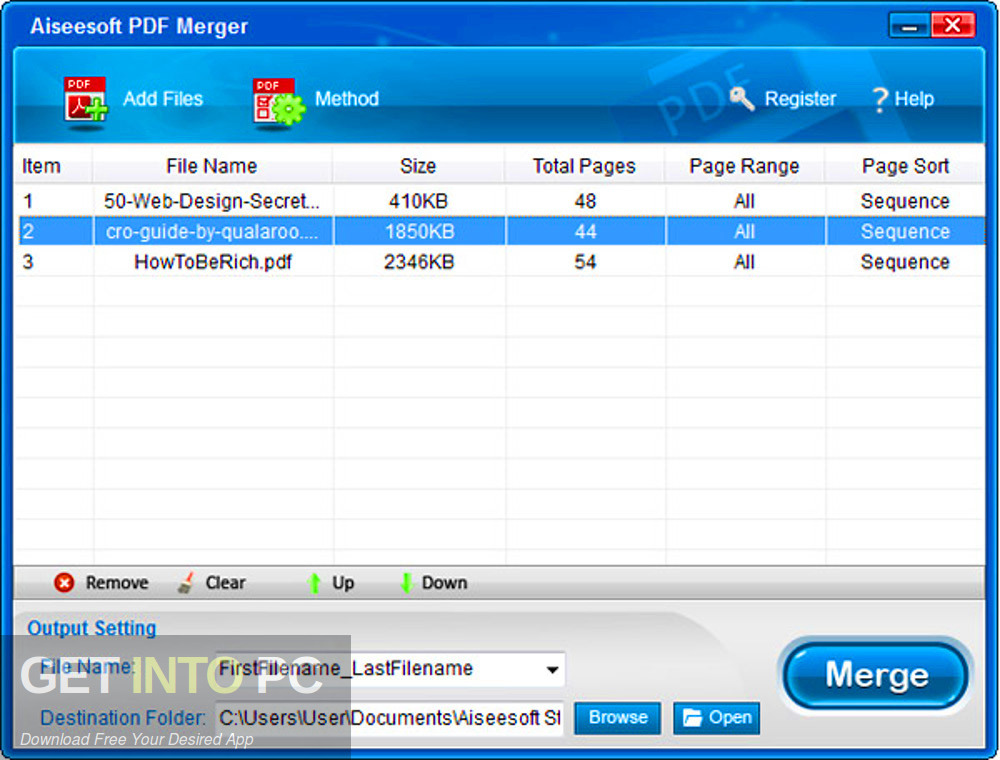Click the 1850KB size cell
The height and width of the screenshot is (760, 1000).
(419, 231)
